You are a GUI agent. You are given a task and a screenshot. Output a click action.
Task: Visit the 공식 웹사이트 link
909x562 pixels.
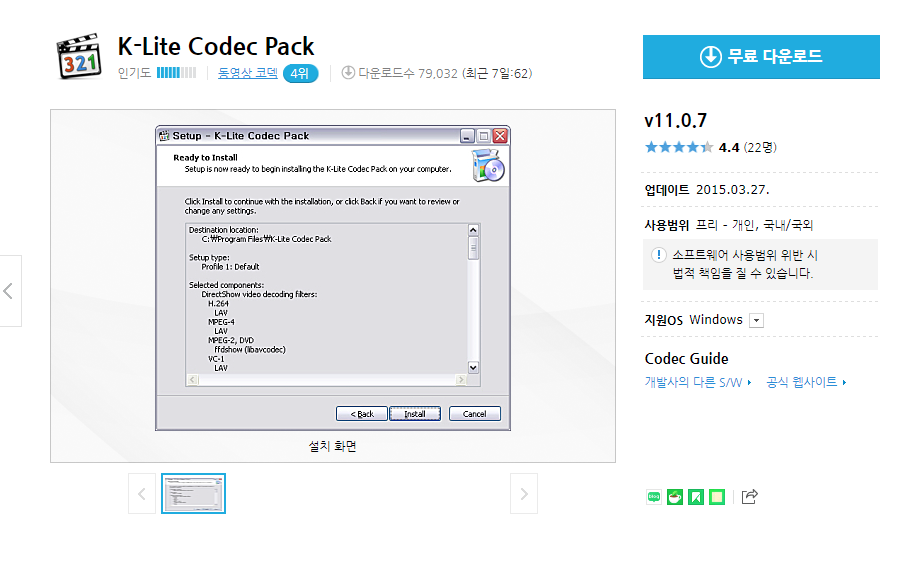point(806,382)
